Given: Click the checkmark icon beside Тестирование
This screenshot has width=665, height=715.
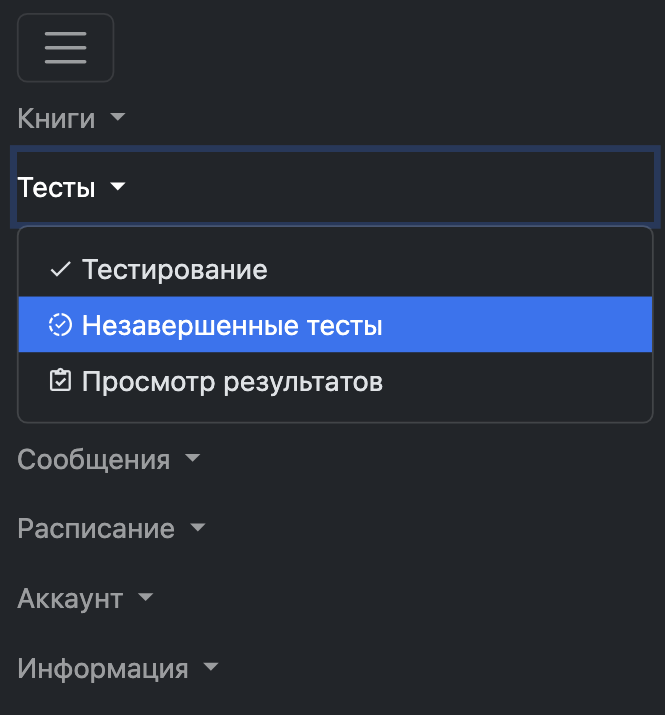Looking at the screenshot, I should point(60,270).
